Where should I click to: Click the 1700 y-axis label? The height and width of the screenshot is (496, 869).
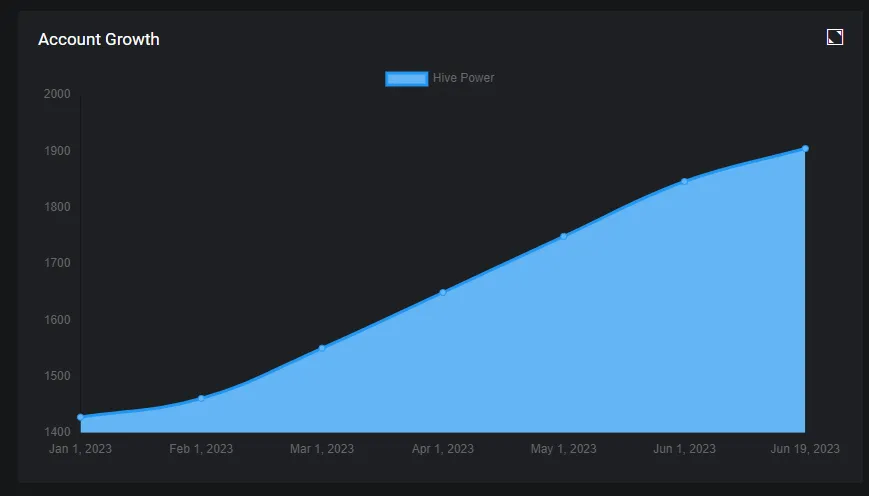click(58, 263)
